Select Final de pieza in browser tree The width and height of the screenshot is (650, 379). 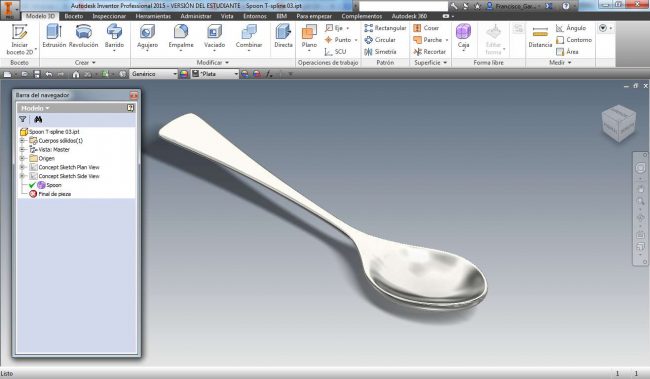point(50,194)
